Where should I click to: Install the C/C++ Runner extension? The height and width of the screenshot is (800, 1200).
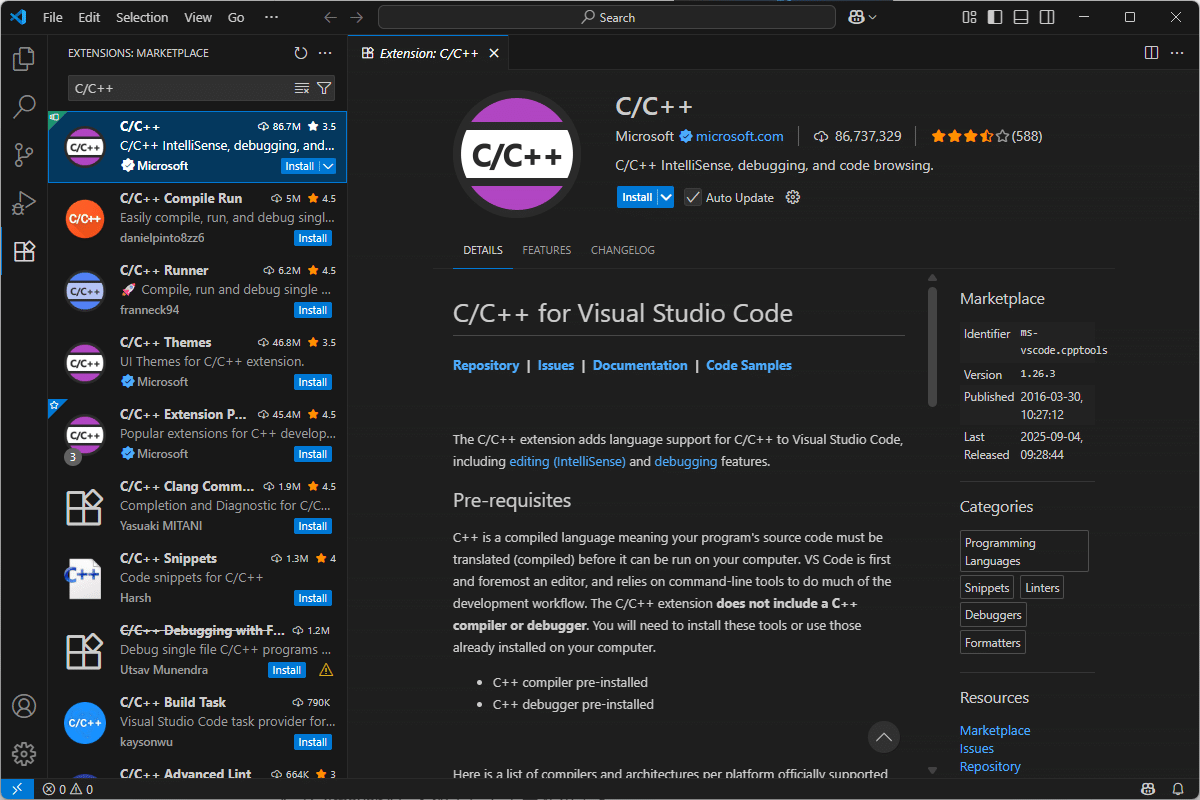click(x=312, y=310)
